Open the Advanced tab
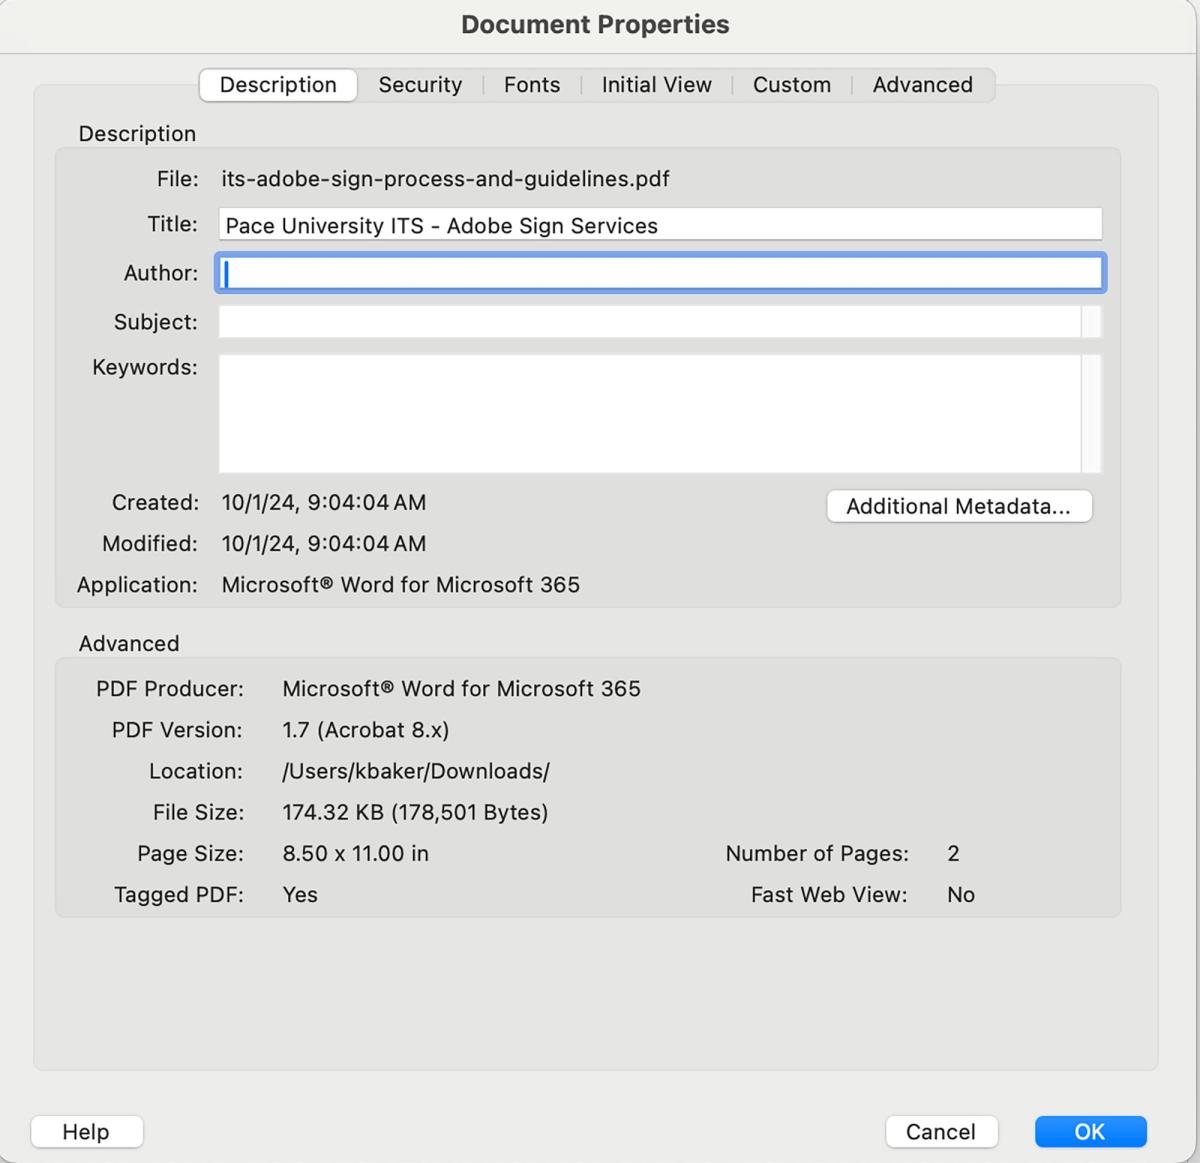Screen dimensions: 1200x1163 923,85
